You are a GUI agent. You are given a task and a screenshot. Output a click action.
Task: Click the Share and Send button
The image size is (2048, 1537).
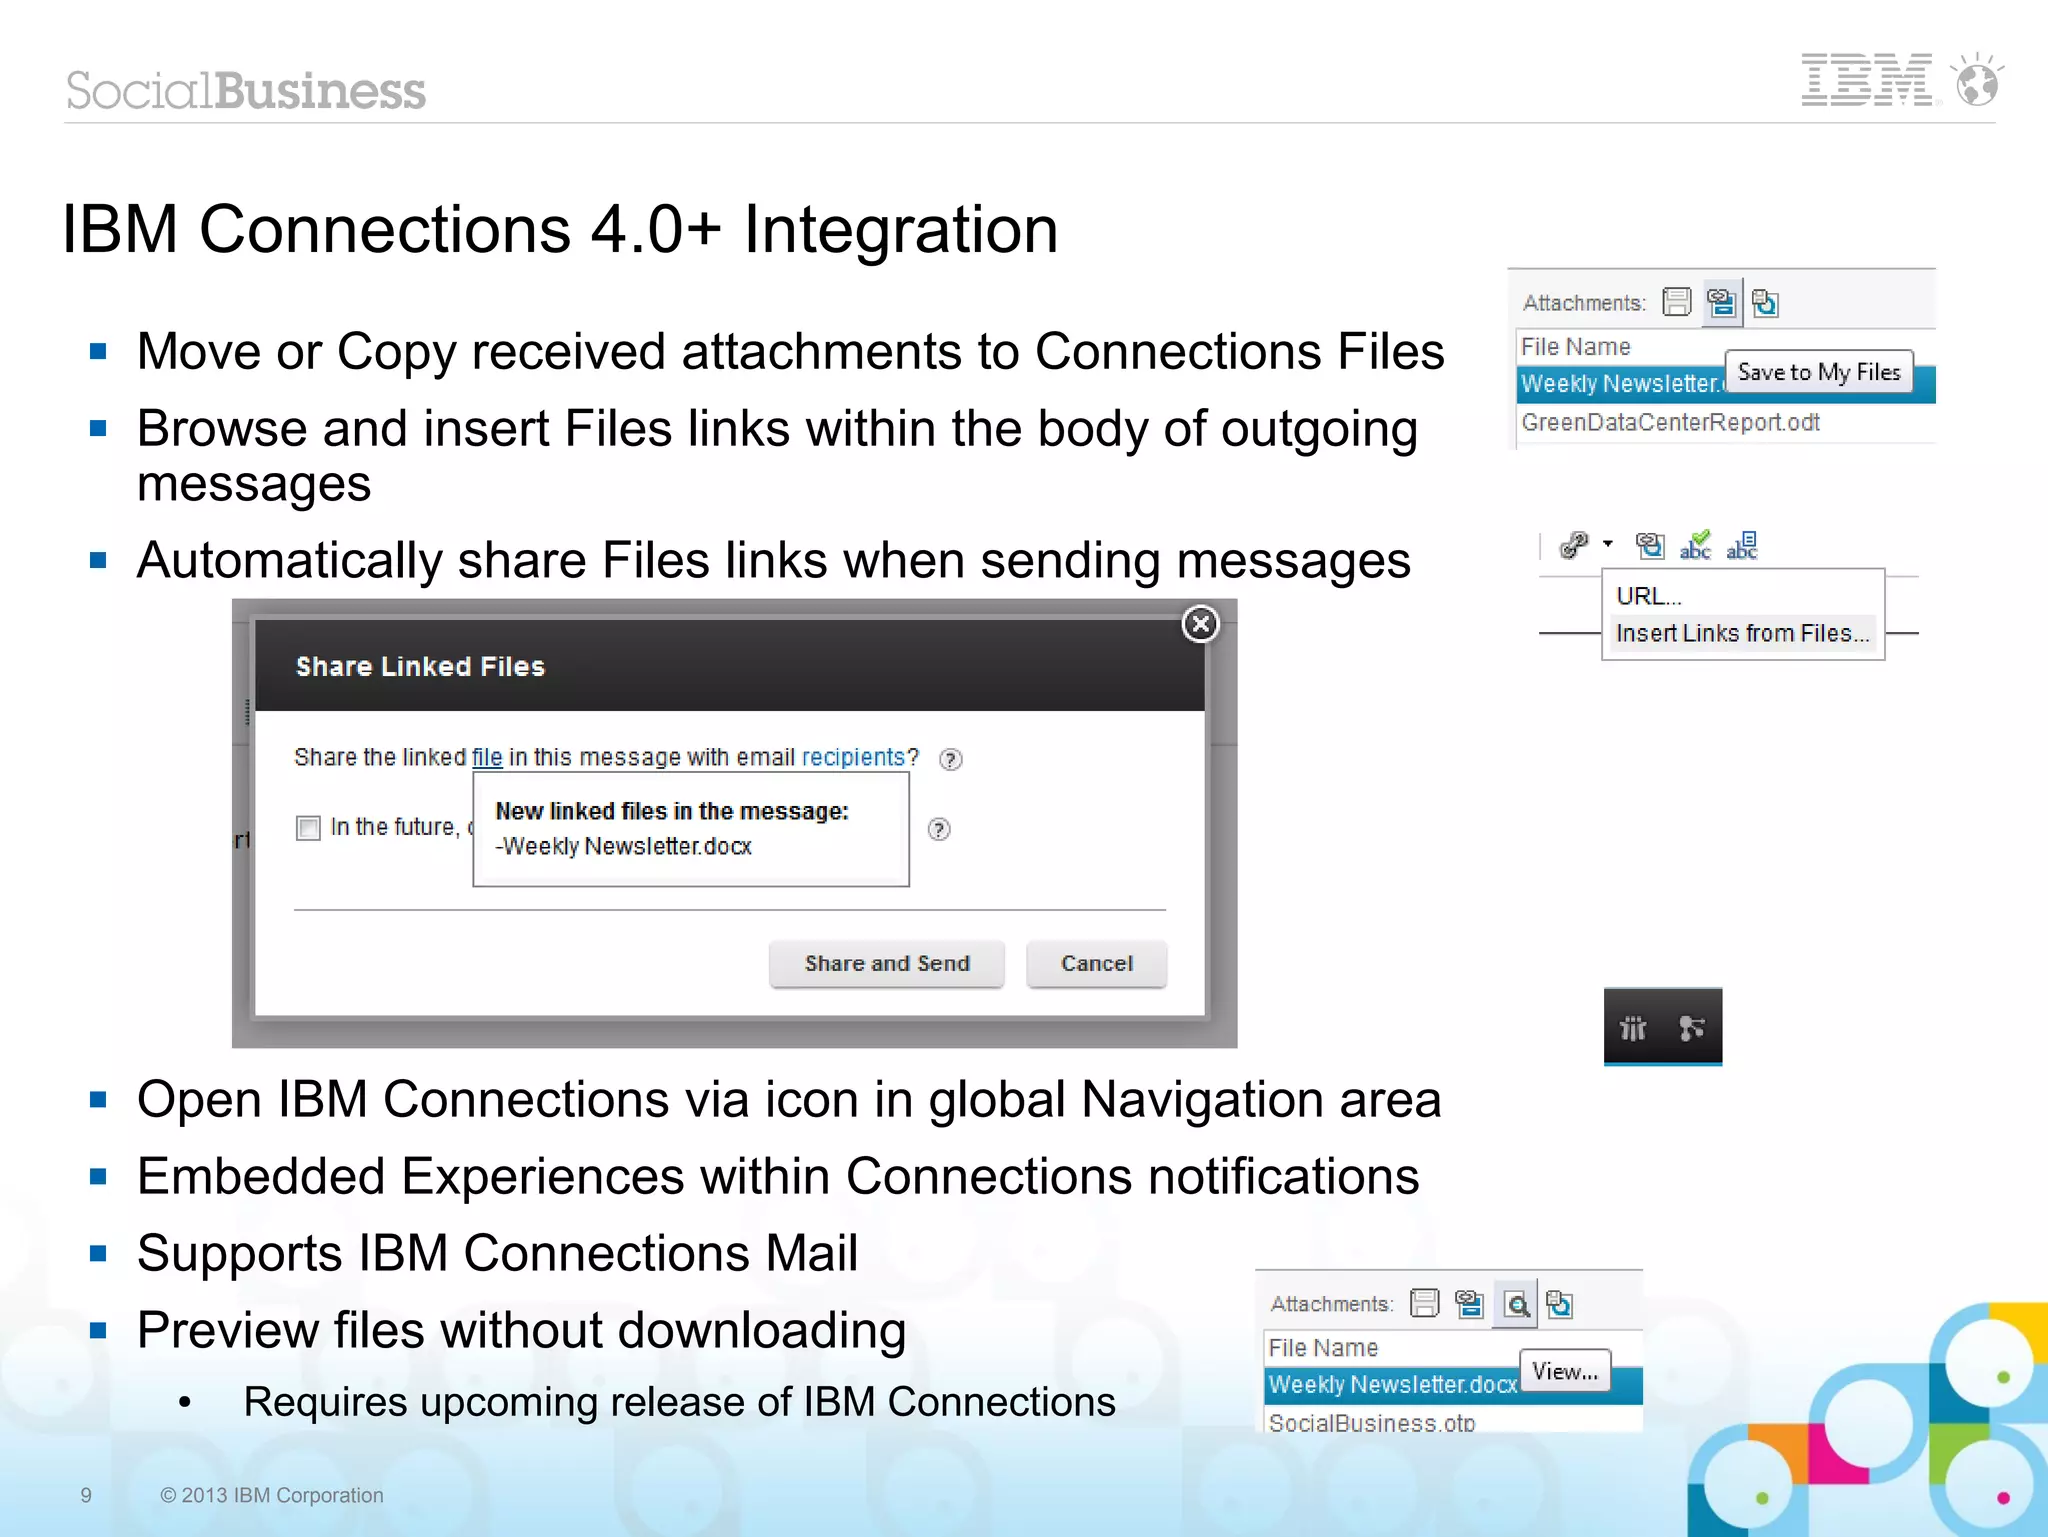point(887,964)
